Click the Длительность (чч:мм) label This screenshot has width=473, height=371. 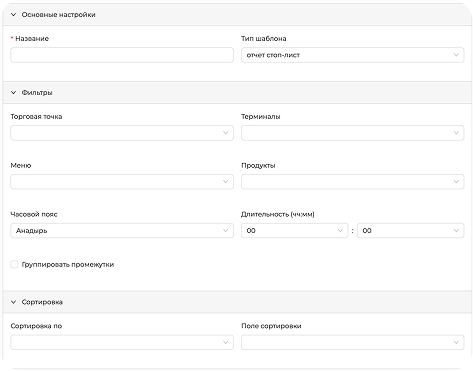(278, 214)
